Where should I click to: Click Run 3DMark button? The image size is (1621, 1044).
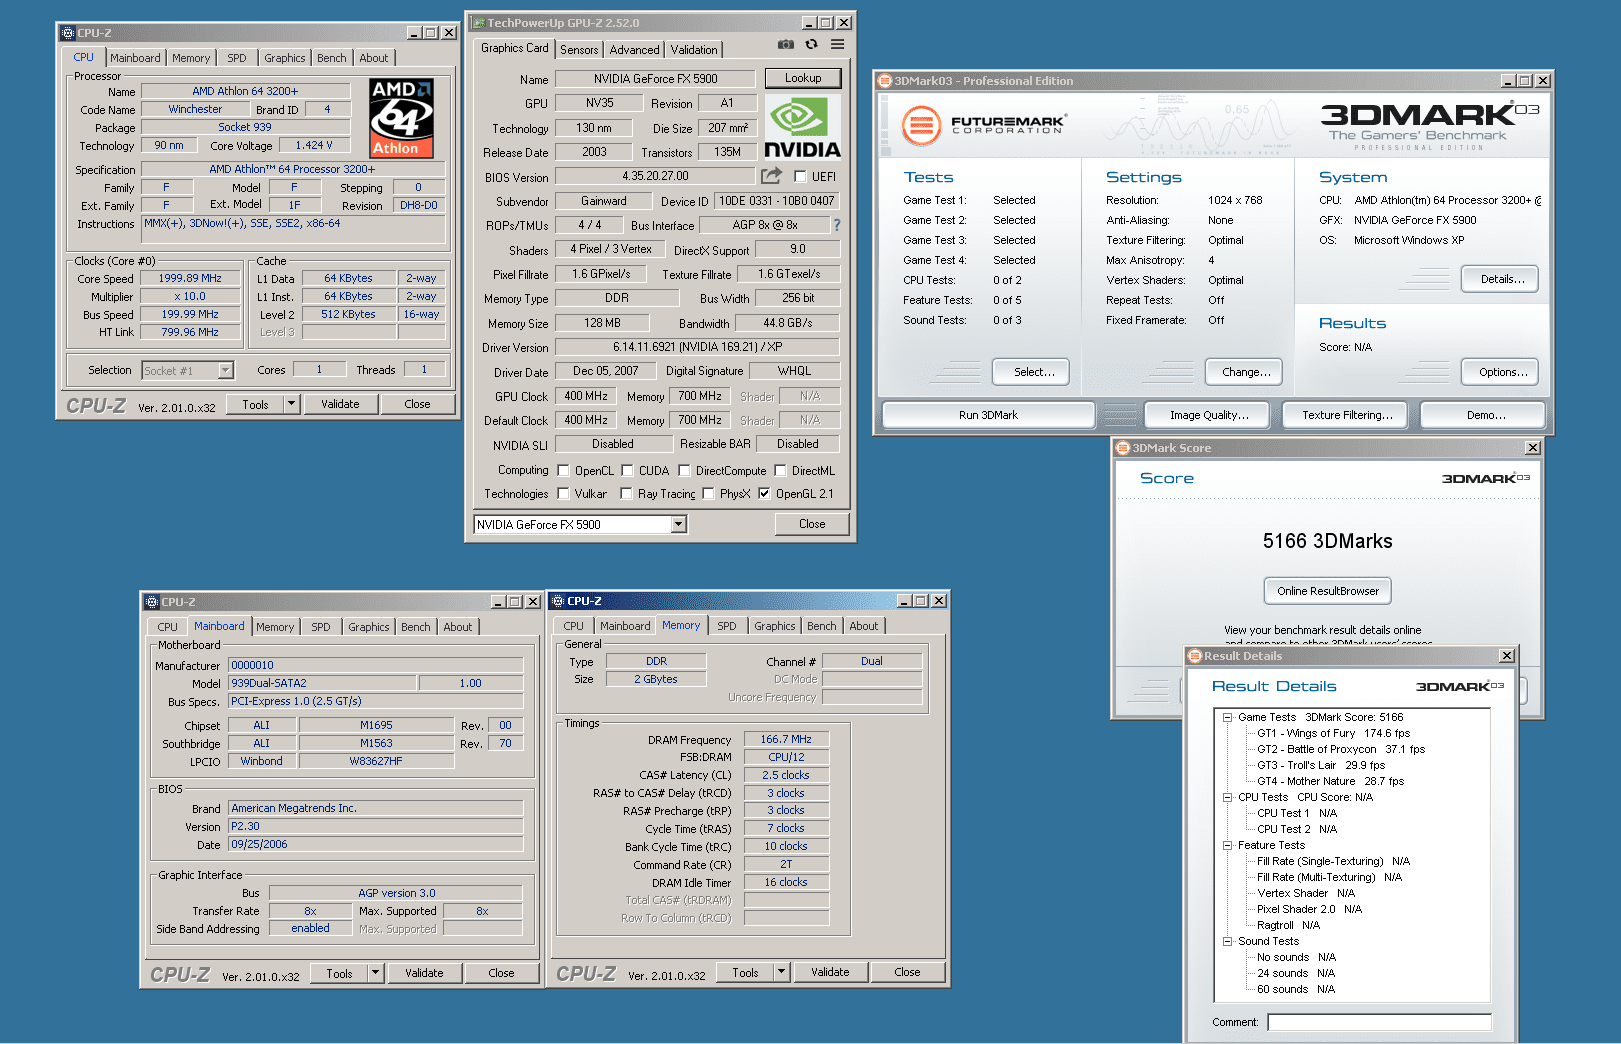(988, 415)
